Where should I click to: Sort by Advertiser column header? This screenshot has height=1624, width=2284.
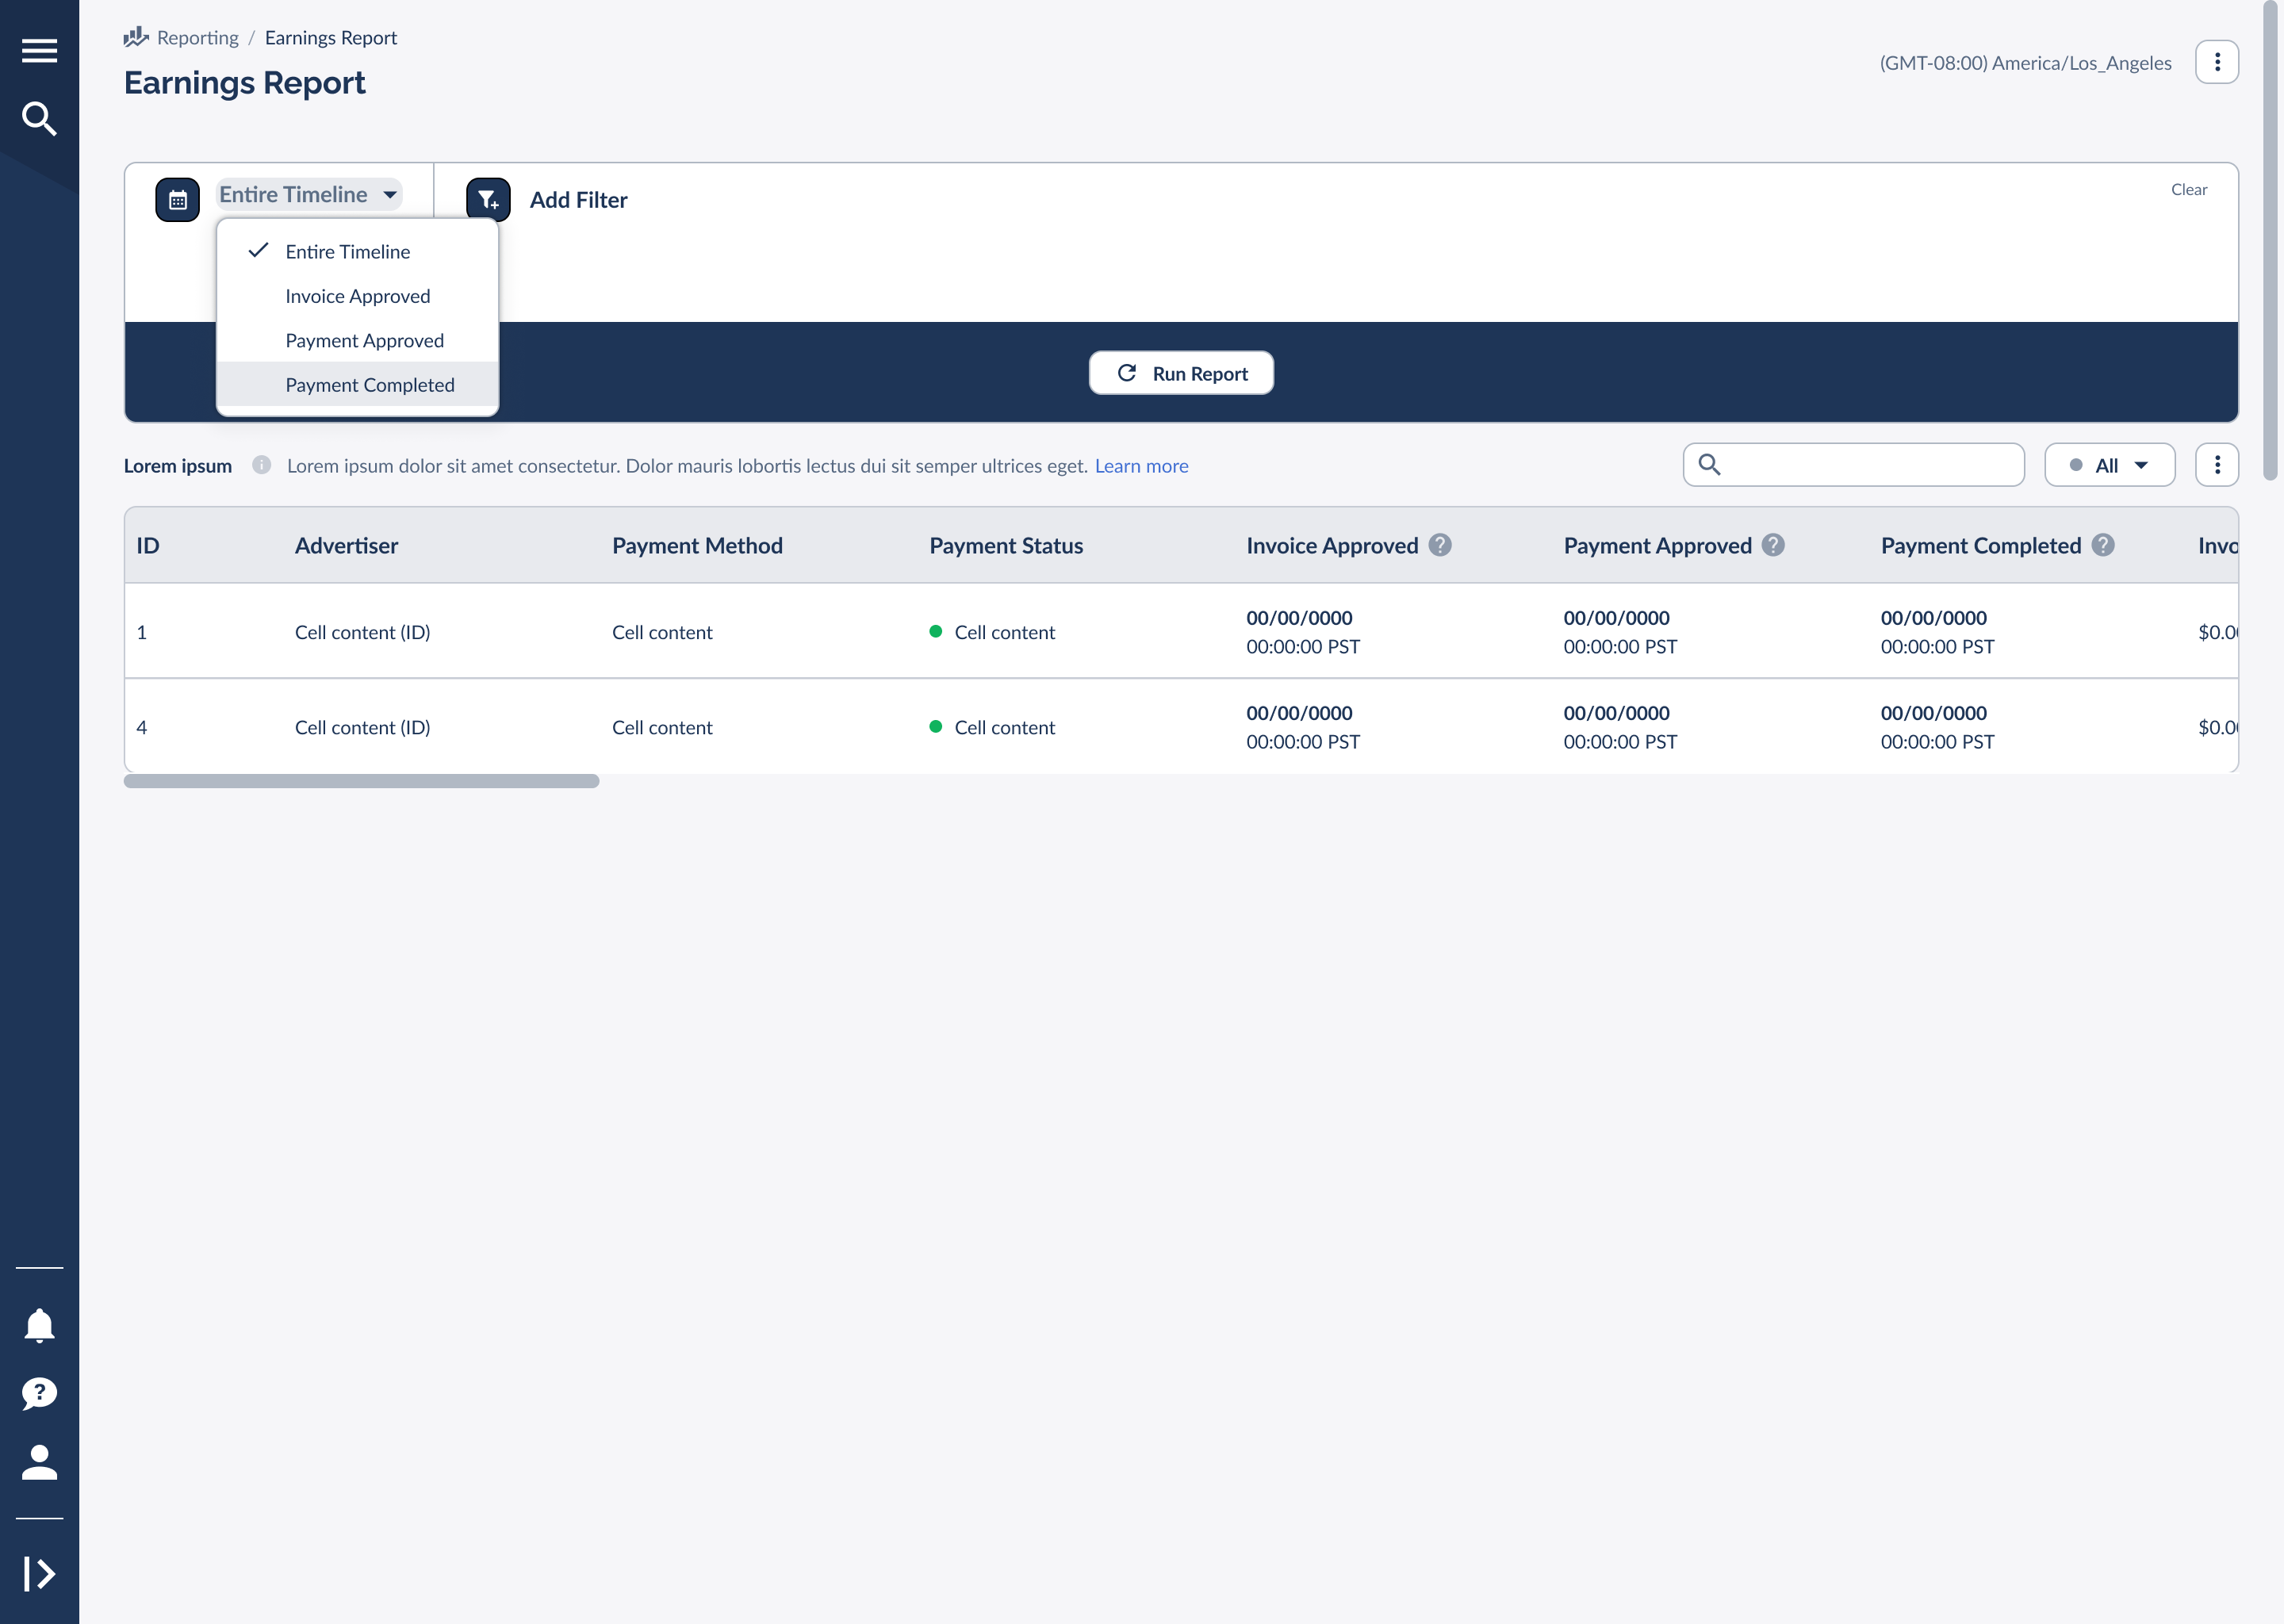(x=346, y=546)
